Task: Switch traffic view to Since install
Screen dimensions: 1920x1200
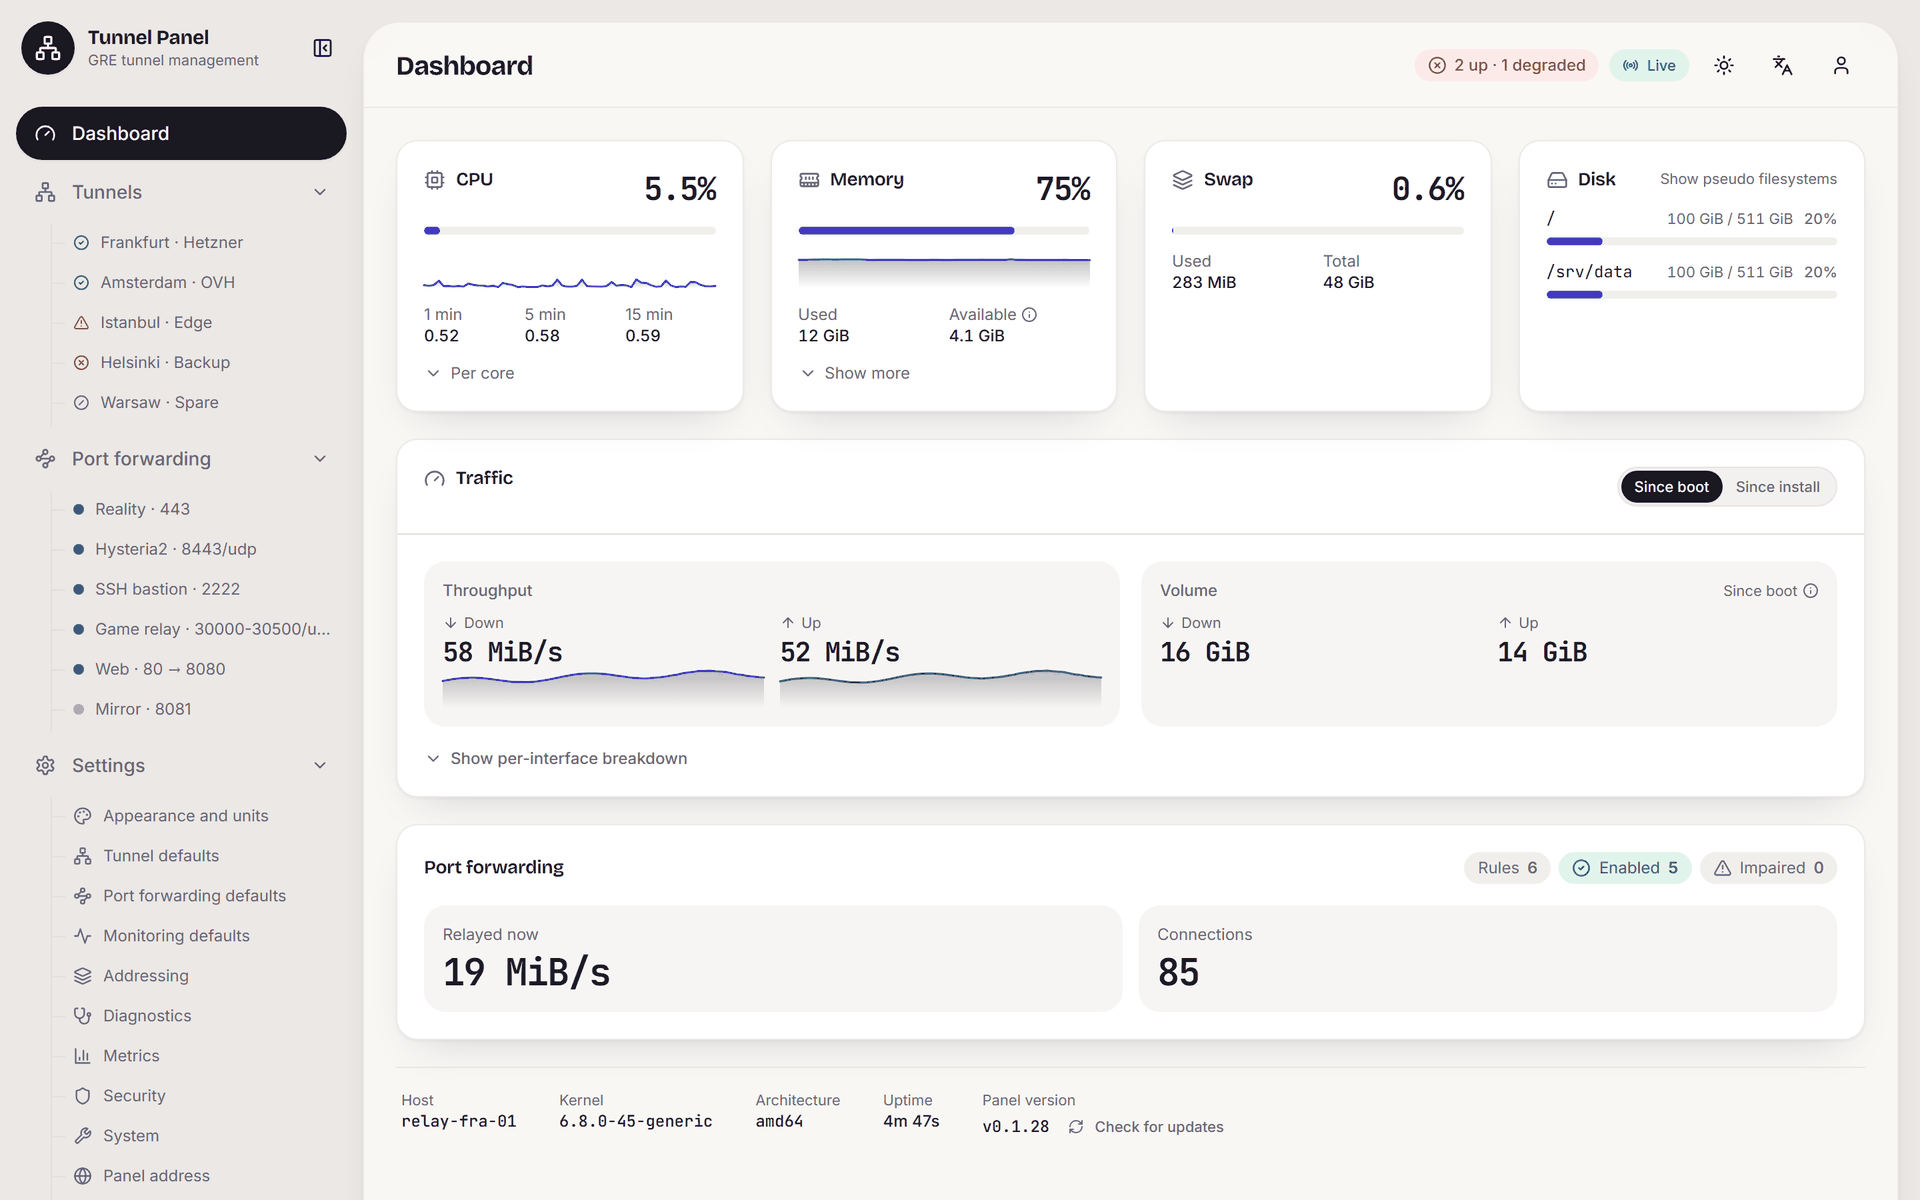Action: point(1777,487)
